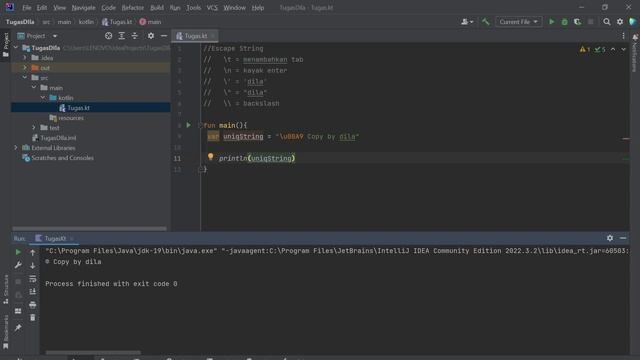Run the current file with green play button
Image resolution: width=640 pixels, height=360 pixels.
551,22
